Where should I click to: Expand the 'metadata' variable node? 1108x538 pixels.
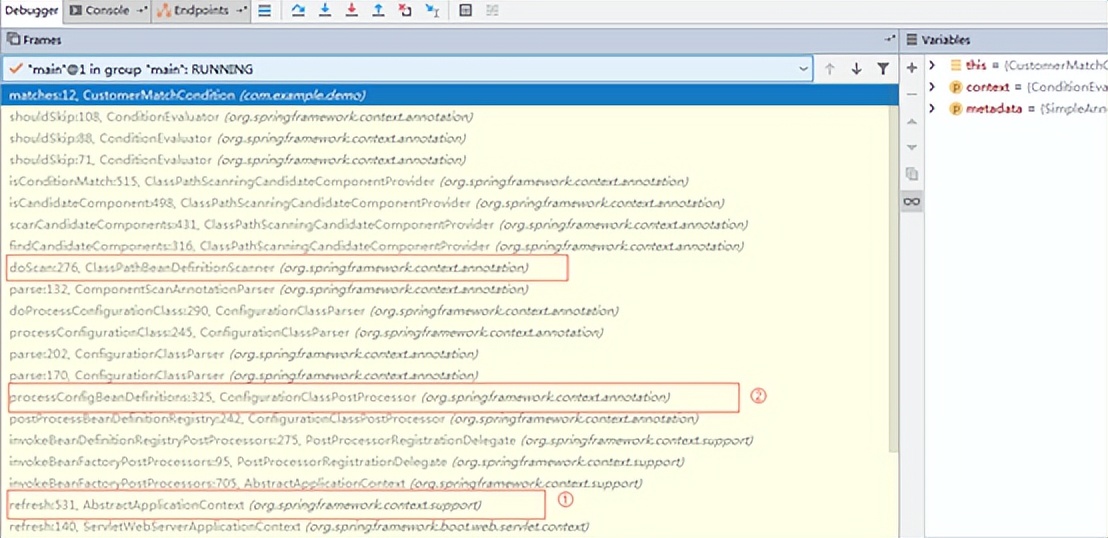click(x=932, y=109)
